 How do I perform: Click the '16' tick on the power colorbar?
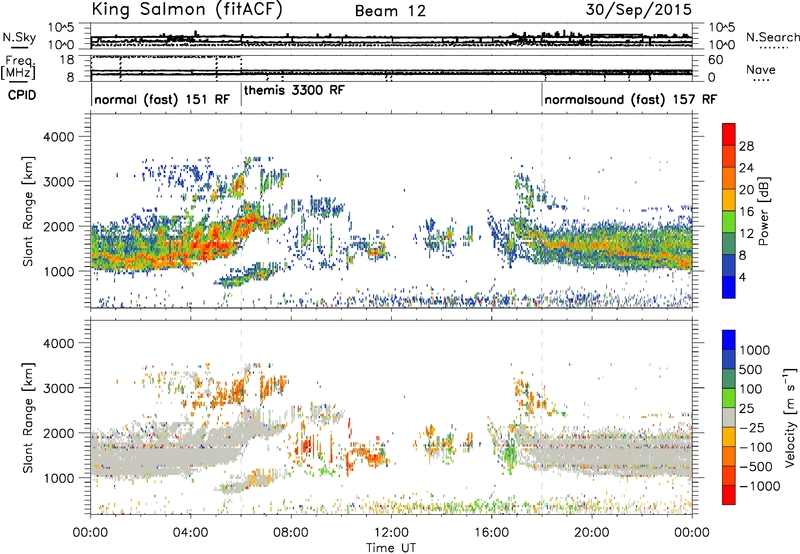pyautogui.click(x=746, y=212)
